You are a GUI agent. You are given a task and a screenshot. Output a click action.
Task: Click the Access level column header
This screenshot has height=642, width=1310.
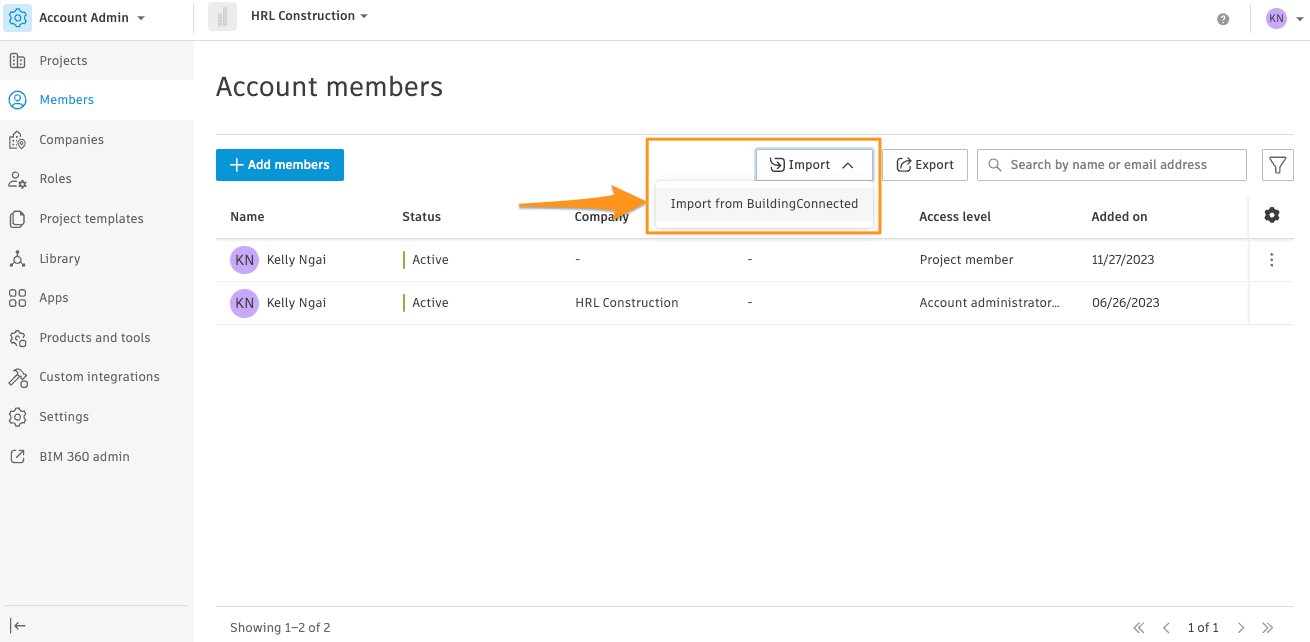tap(955, 217)
